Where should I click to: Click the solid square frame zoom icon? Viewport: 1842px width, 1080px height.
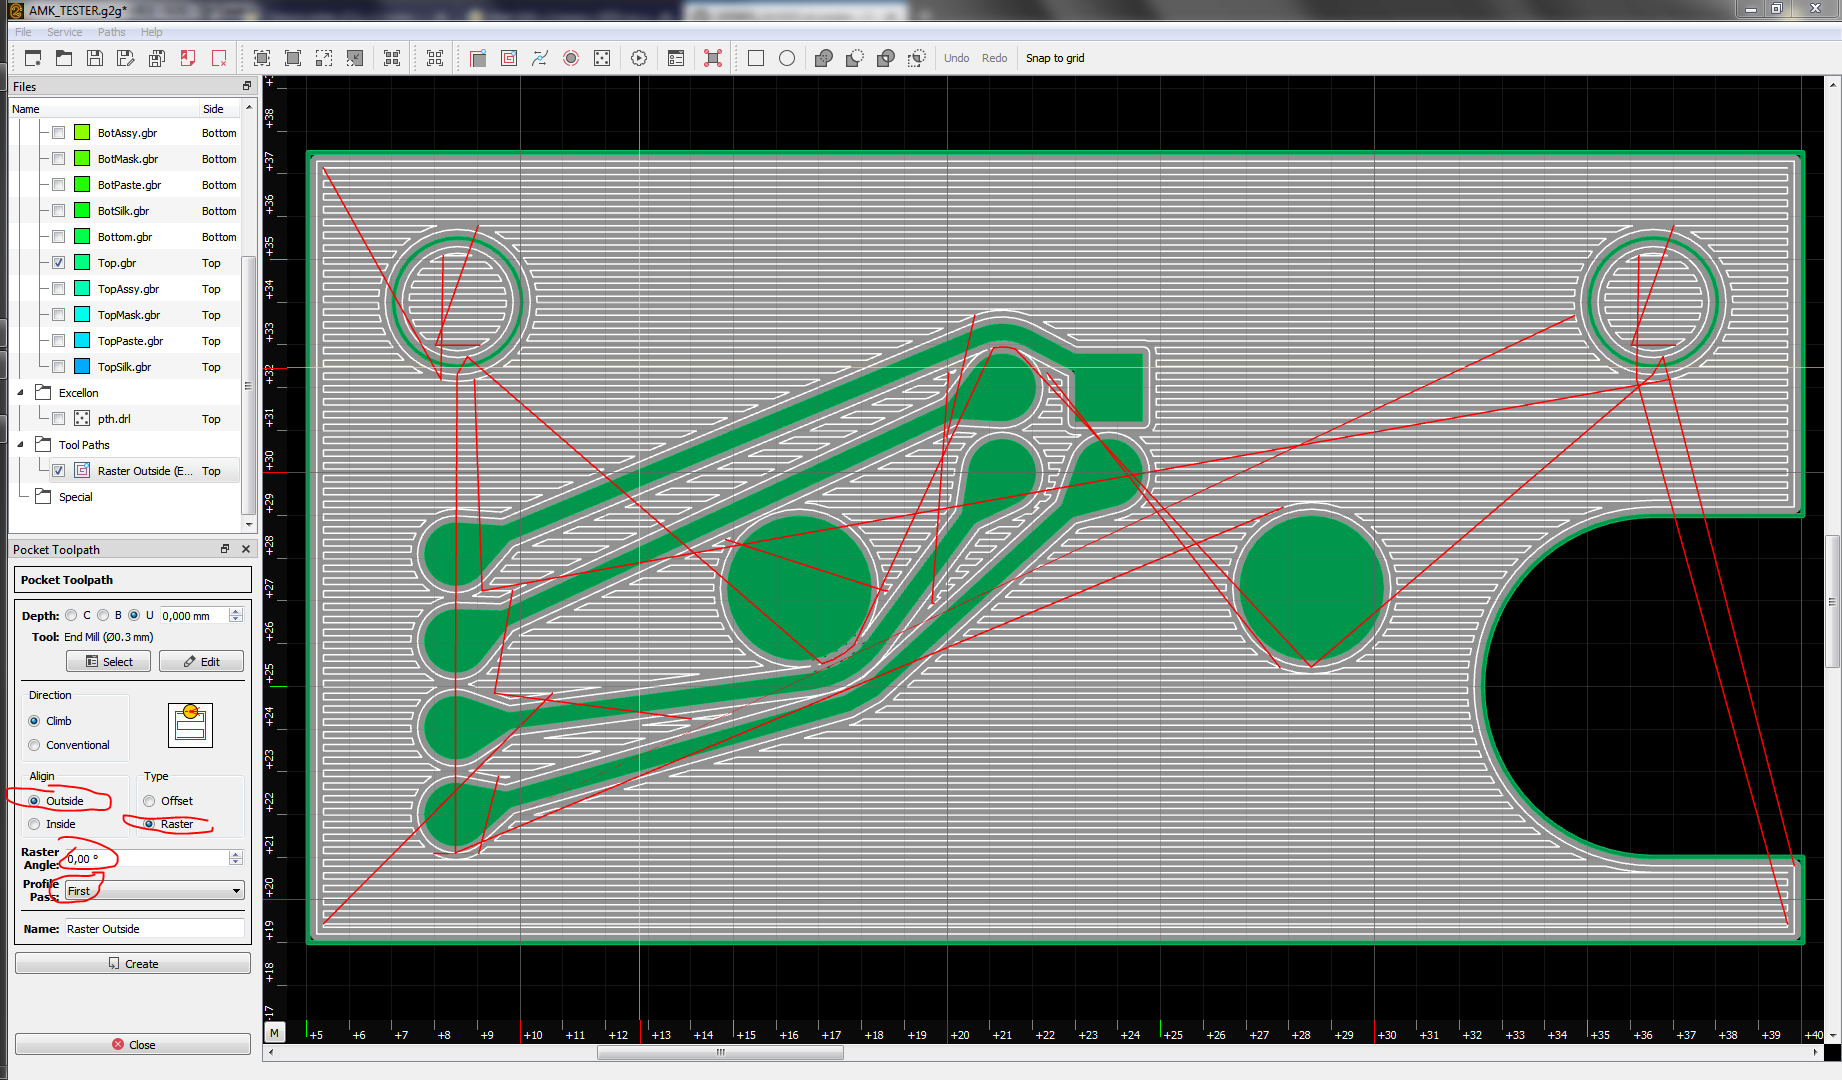coord(293,58)
